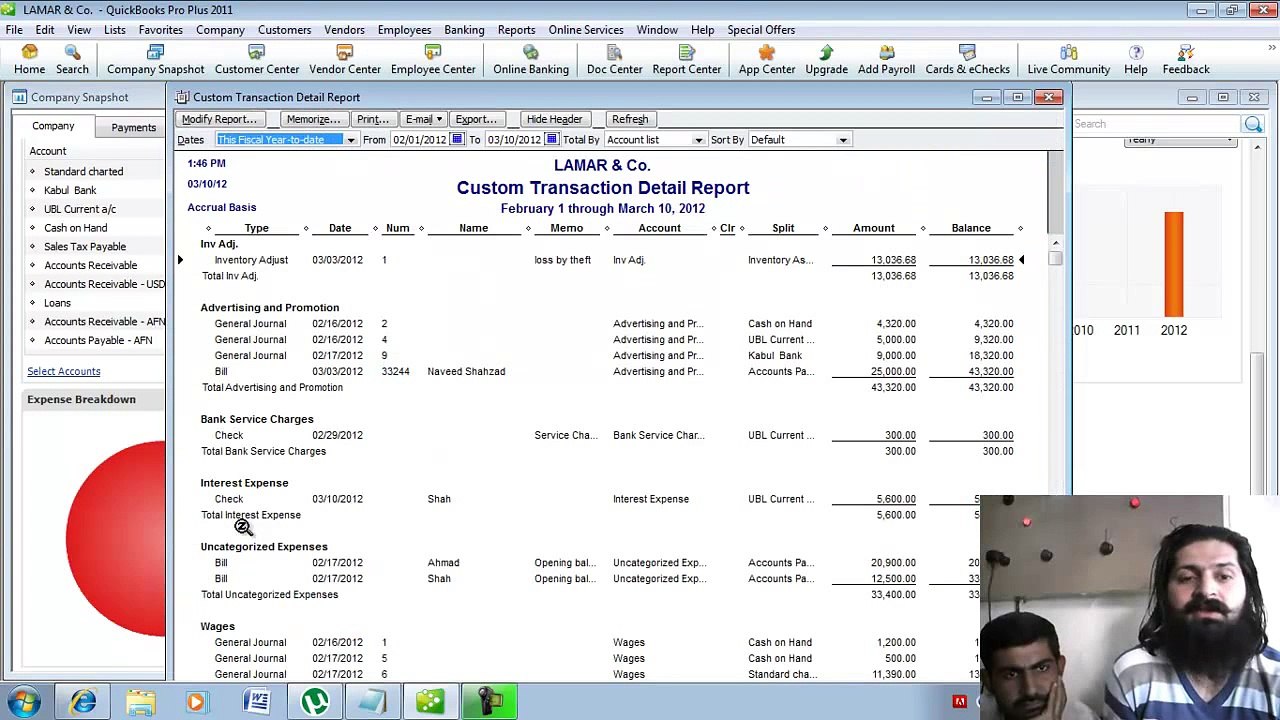Toggle the Kabul Bank account bullet
The image size is (1280, 720).
(x=32, y=190)
